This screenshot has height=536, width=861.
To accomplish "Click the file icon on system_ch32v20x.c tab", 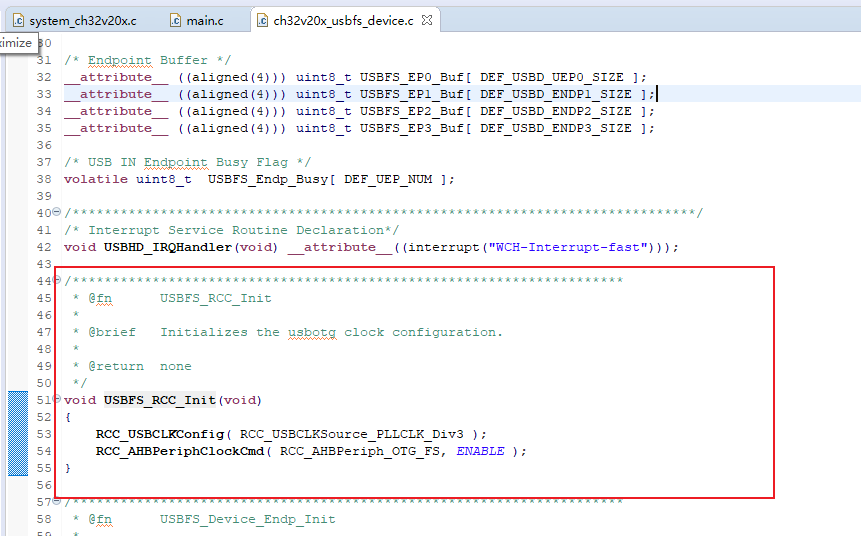I will pos(17,20).
